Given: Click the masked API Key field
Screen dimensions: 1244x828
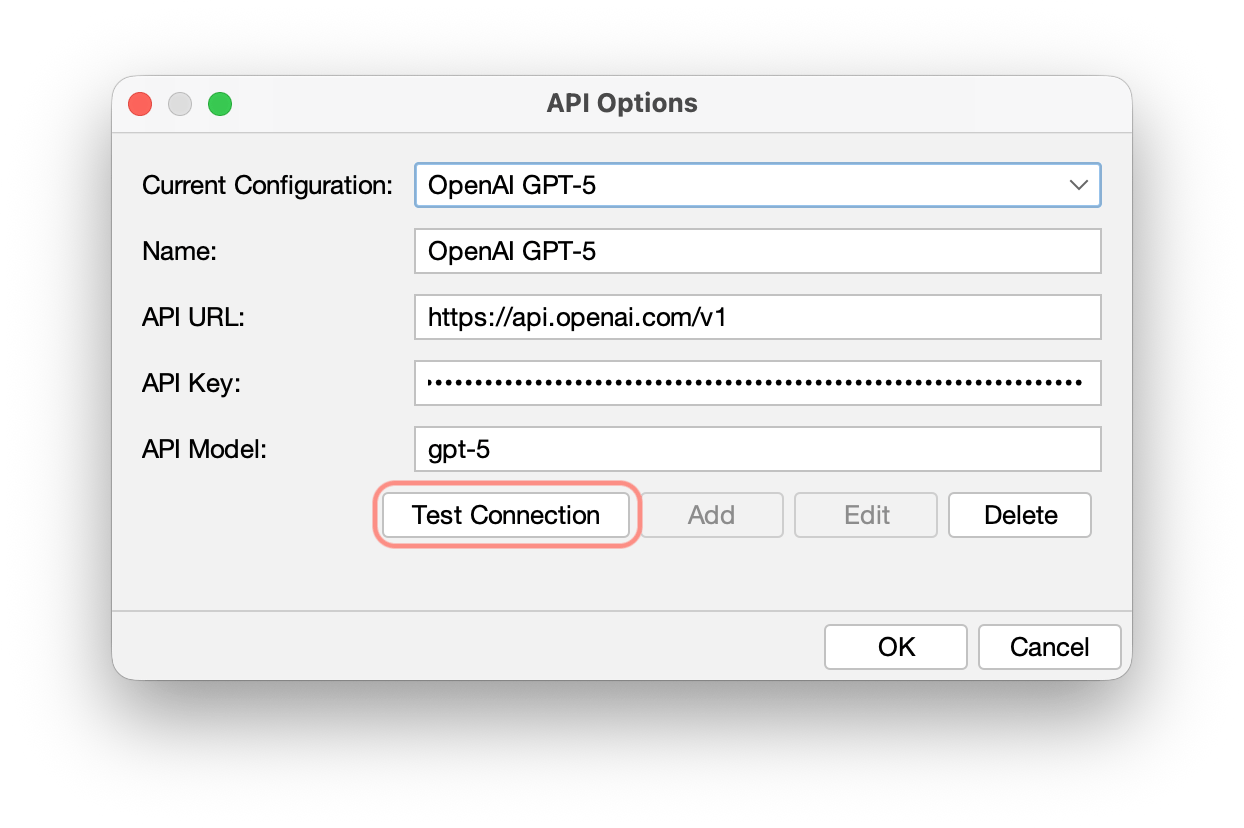Looking at the screenshot, I should (x=757, y=383).
